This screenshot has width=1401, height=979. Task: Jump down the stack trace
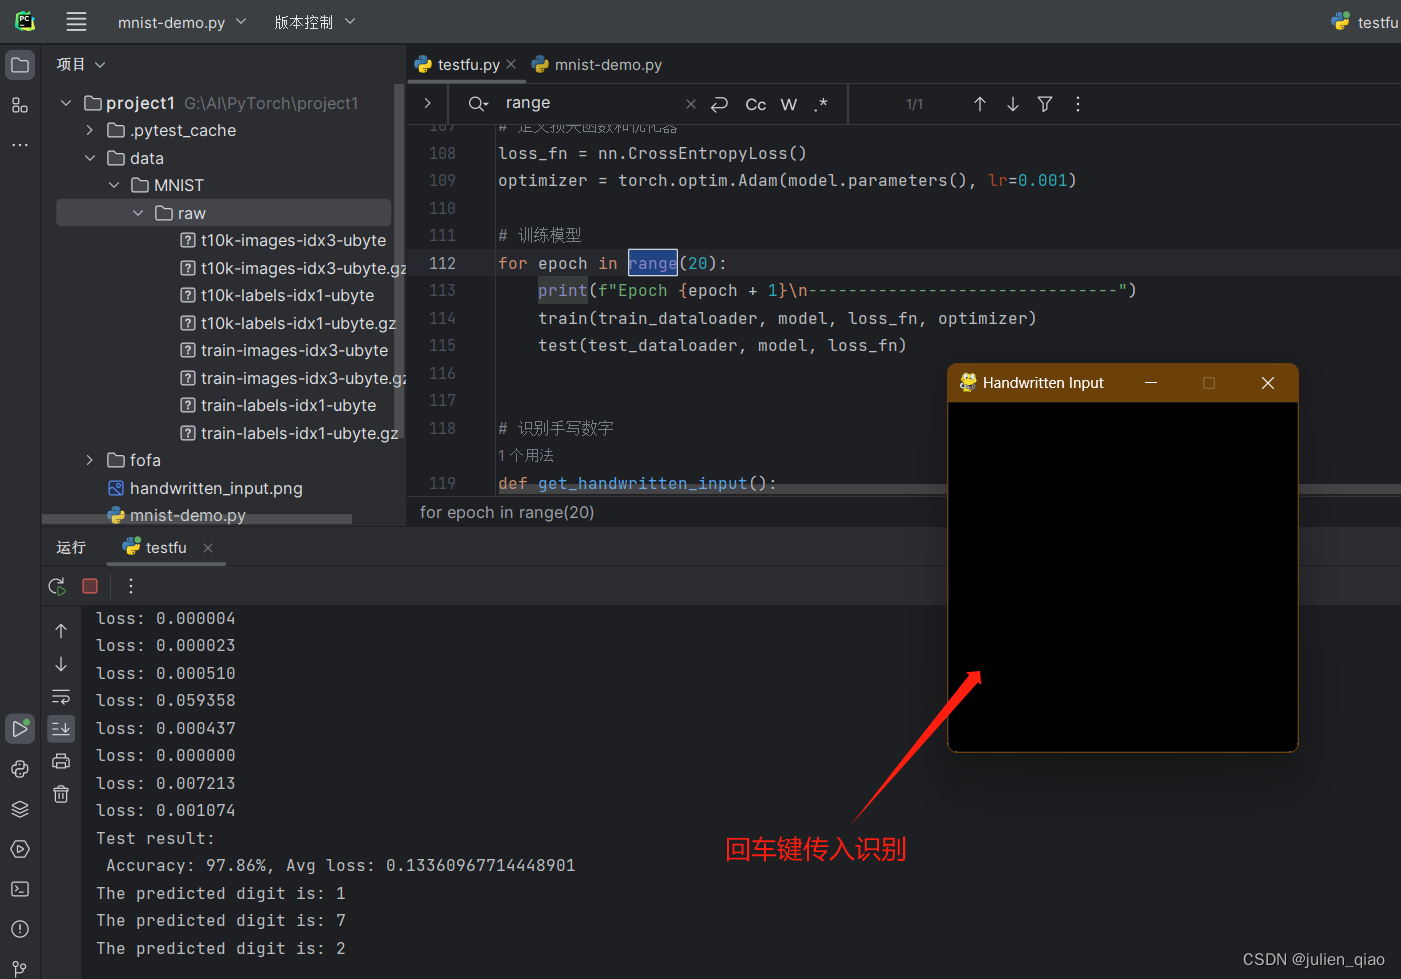61,664
